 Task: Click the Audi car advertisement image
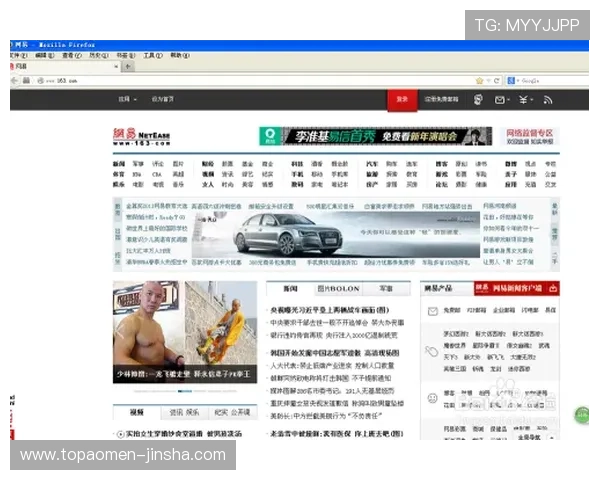point(336,235)
